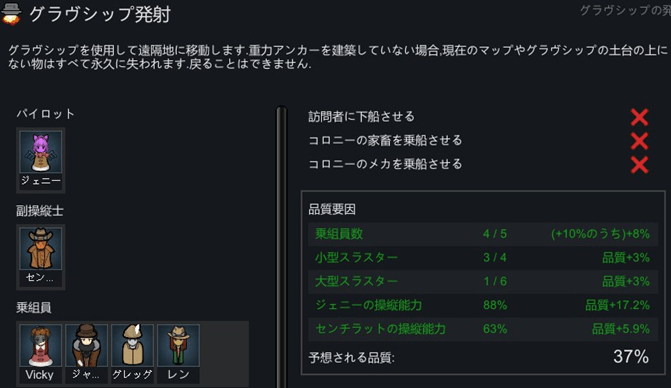Click the 品質要因 panel heading

tap(332, 209)
